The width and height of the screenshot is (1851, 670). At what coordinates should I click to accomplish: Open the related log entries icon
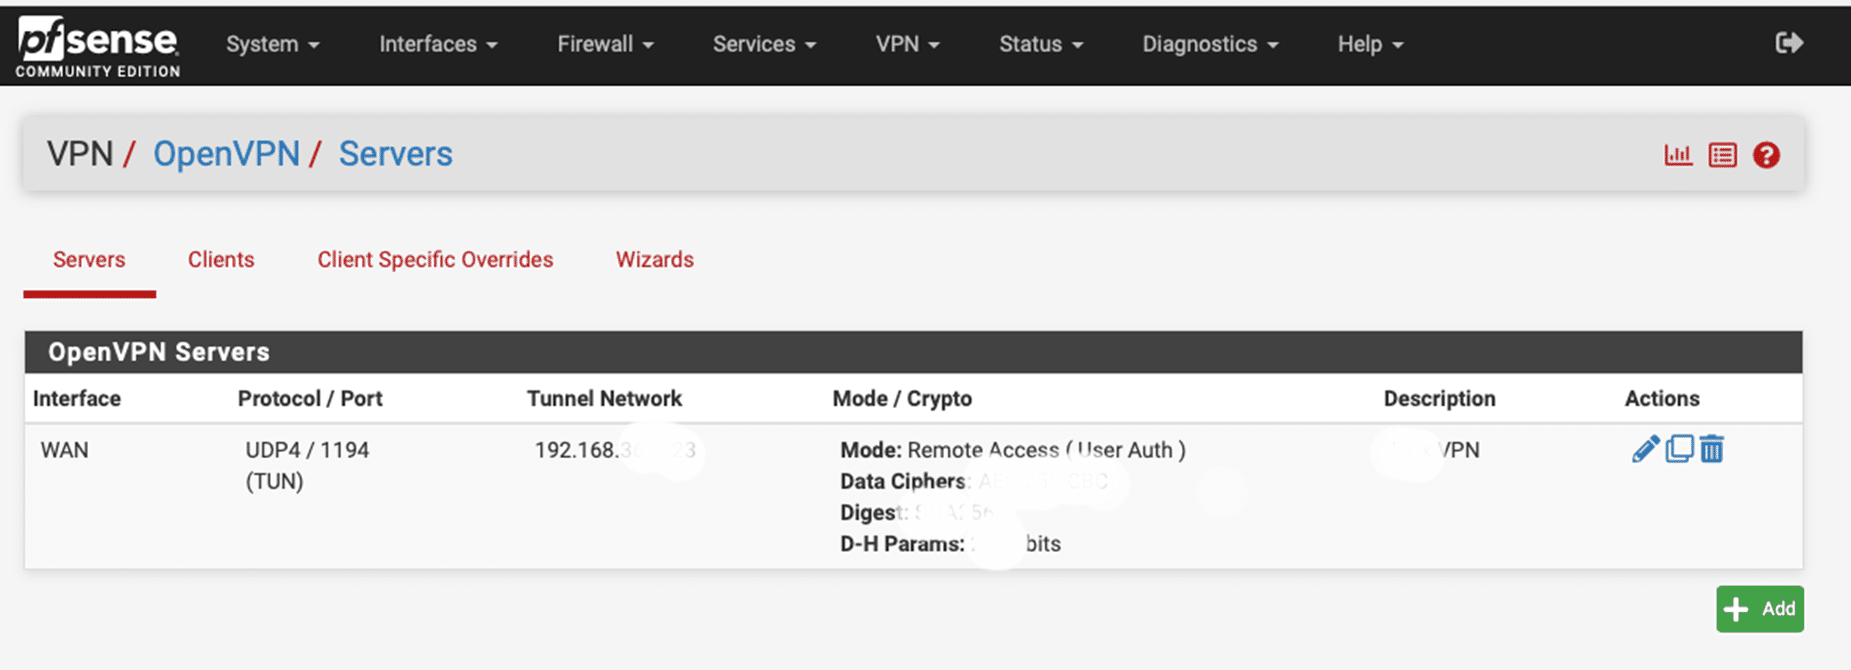tap(1722, 155)
